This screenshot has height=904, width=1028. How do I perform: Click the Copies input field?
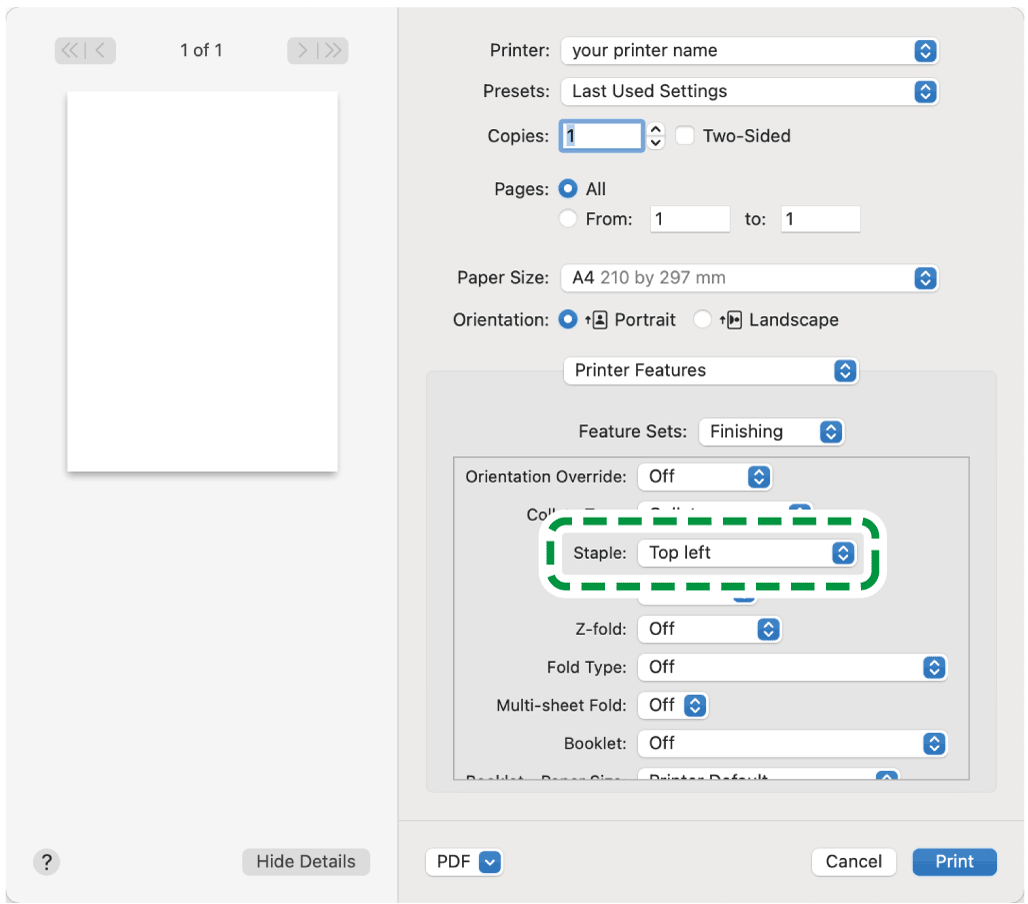601,136
